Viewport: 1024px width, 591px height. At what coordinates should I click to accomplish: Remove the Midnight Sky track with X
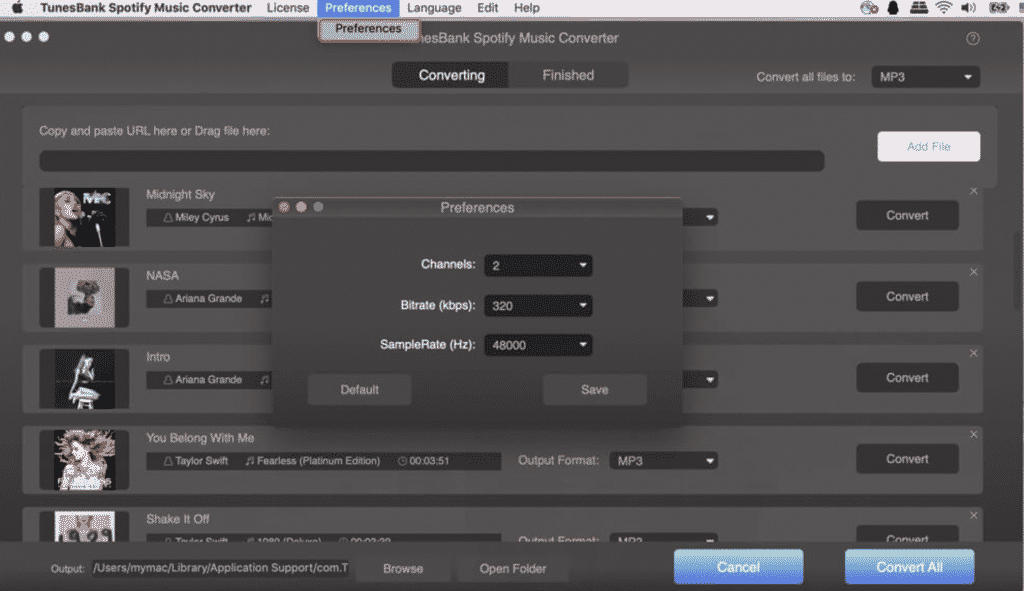[973, 191]
